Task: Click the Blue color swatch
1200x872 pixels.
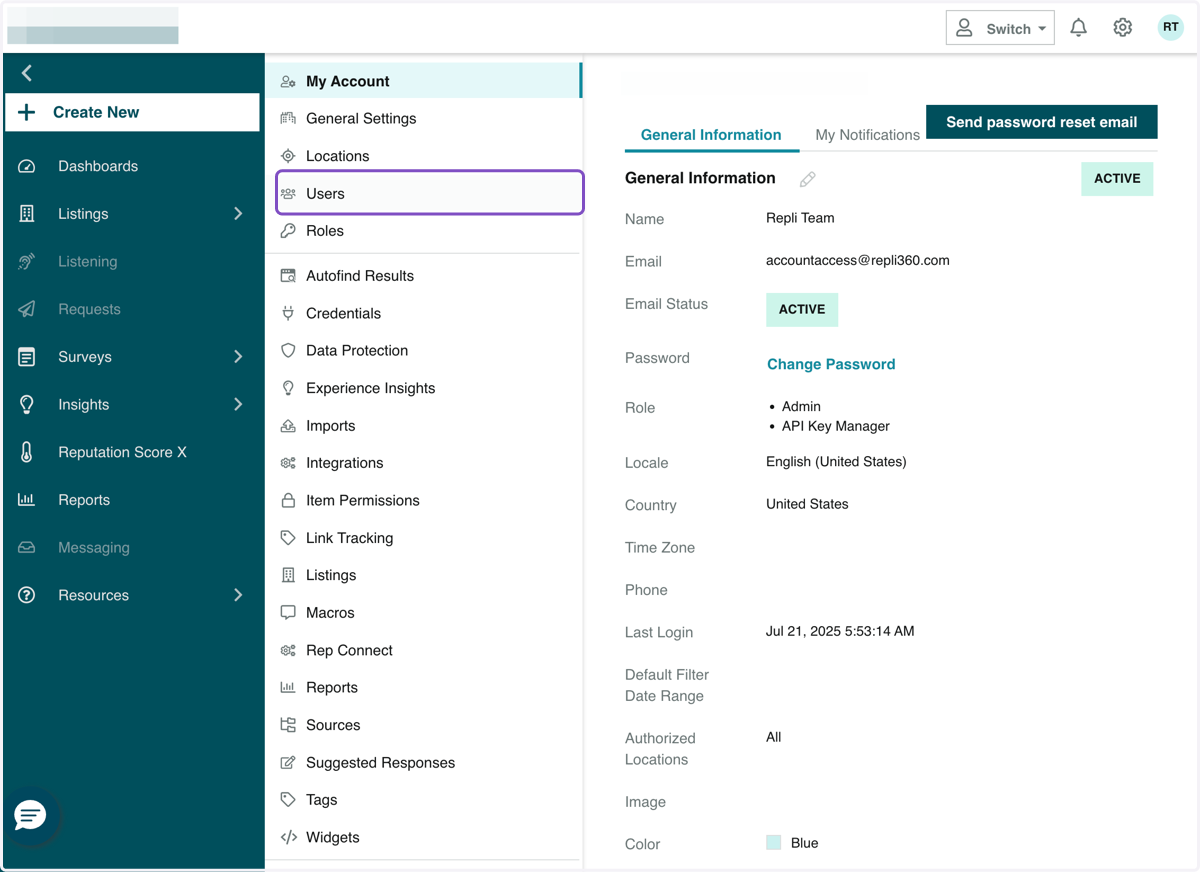Action: [773, 843]
